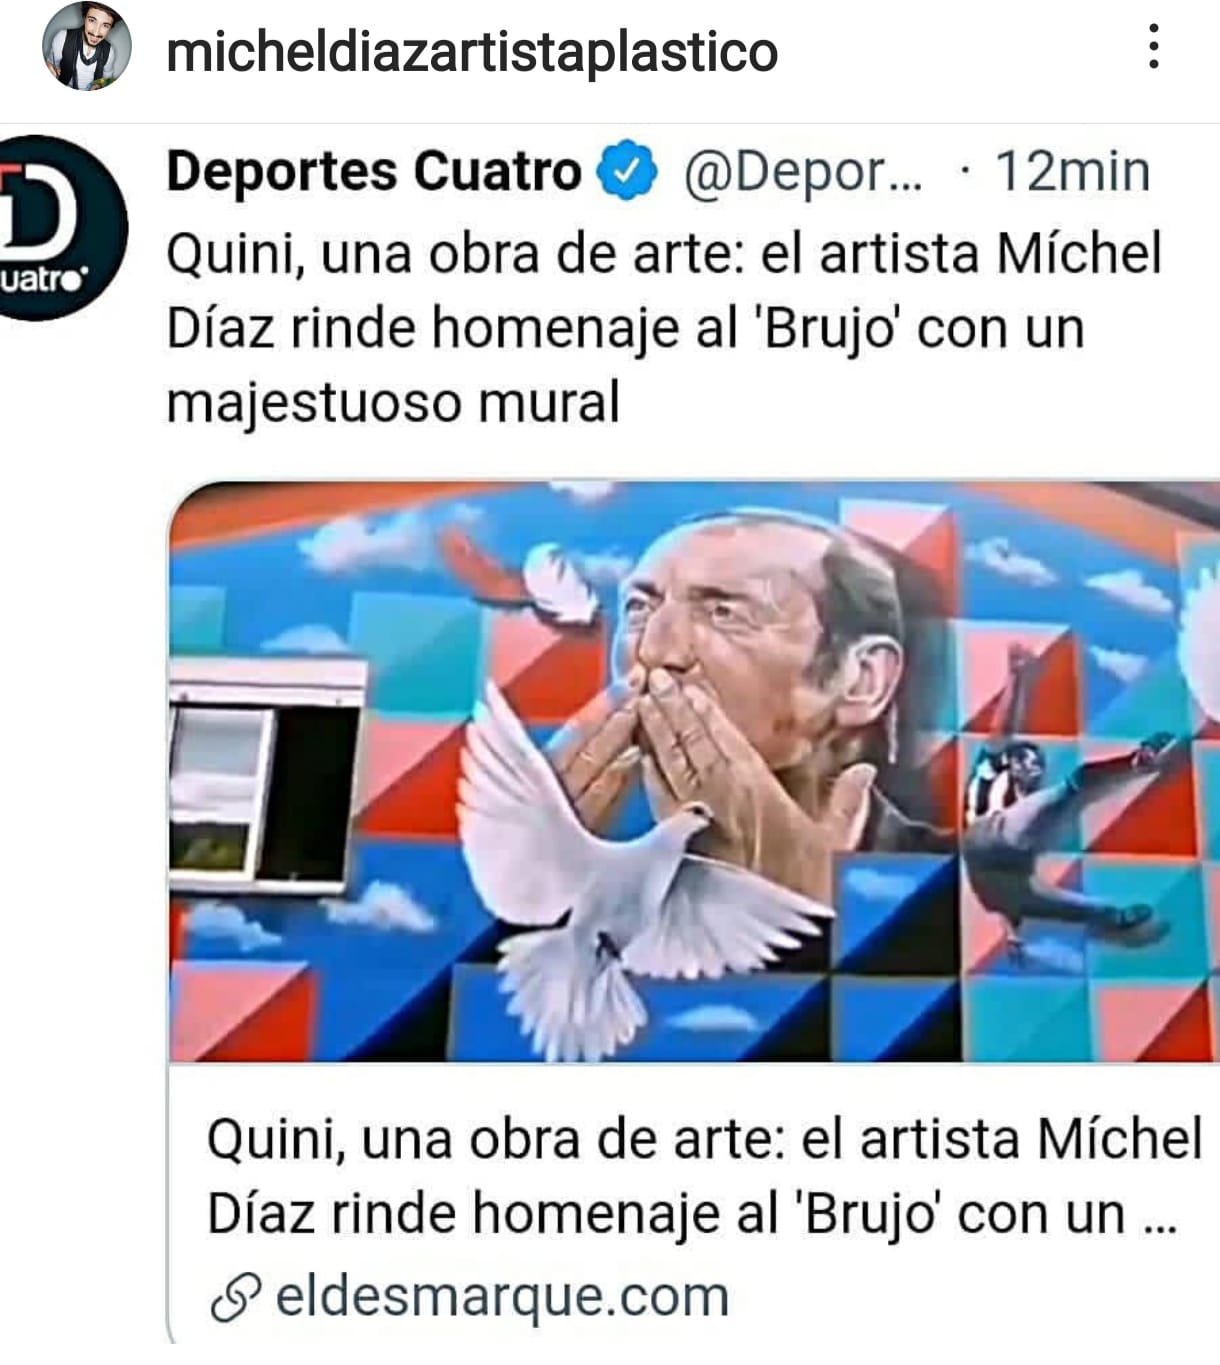Open the three-dot post options menu

tap(1154, 47)
